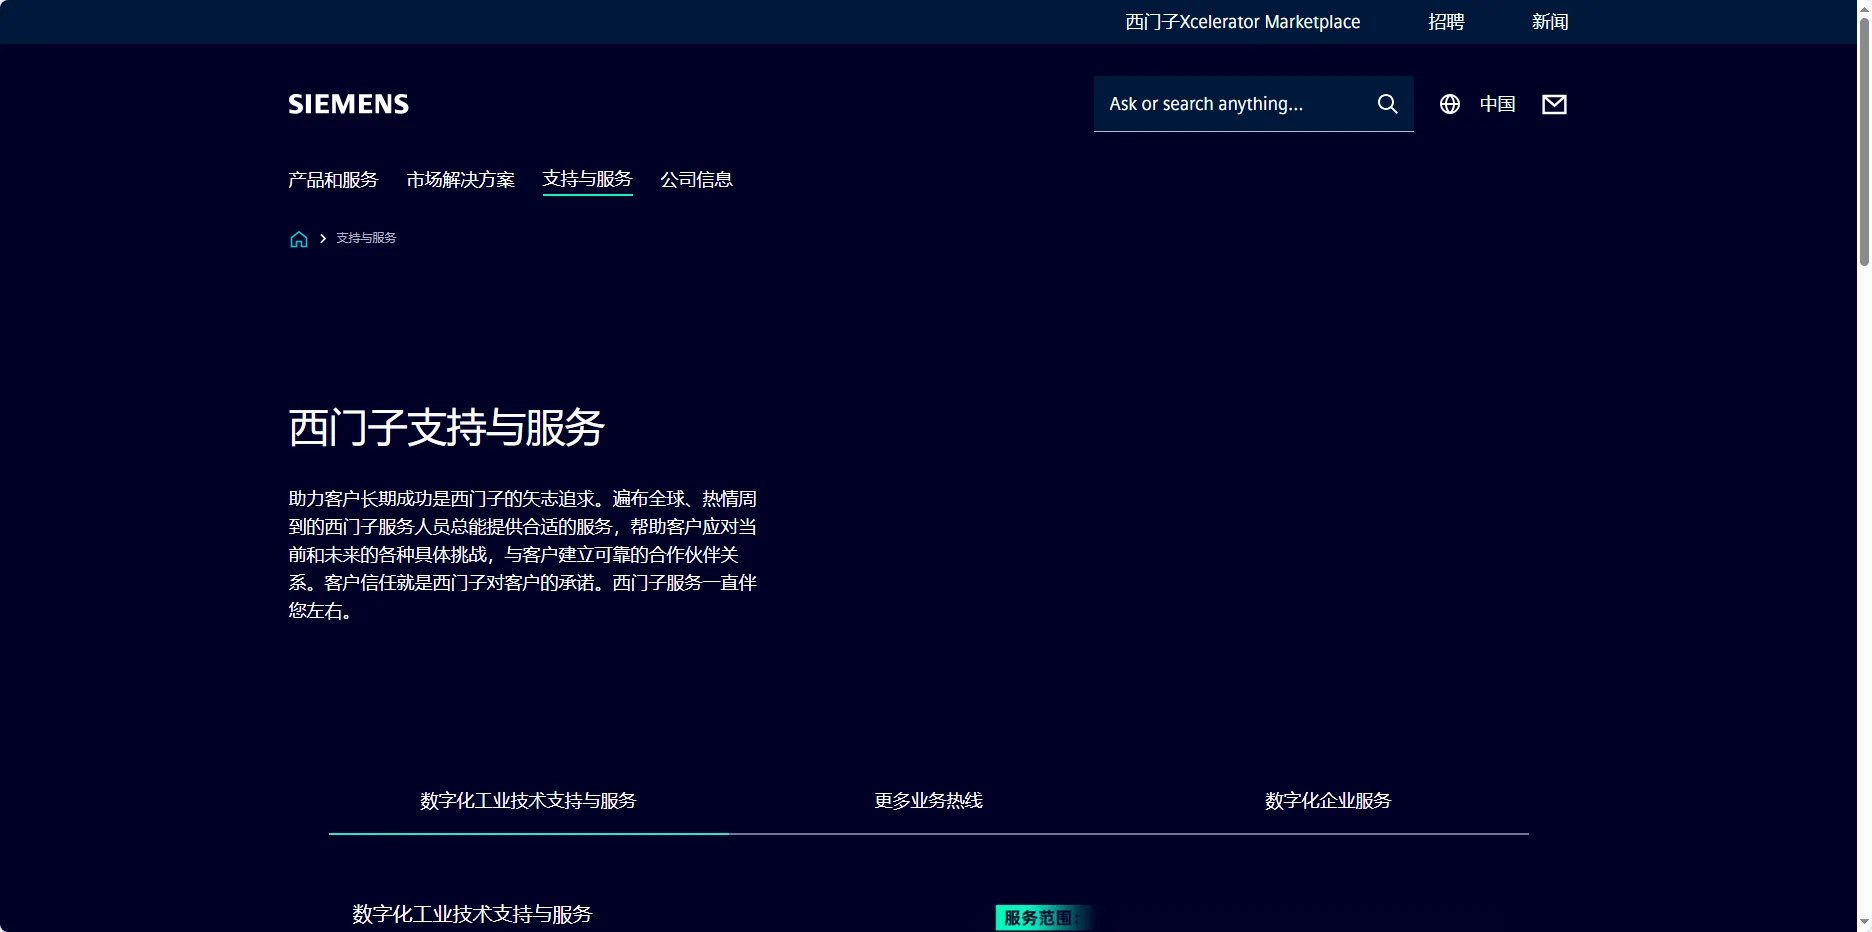The height and width of the screenshot is (932, 1872).
Task: Switch to the 更多业务热线 tab
Action: [928, 801]
